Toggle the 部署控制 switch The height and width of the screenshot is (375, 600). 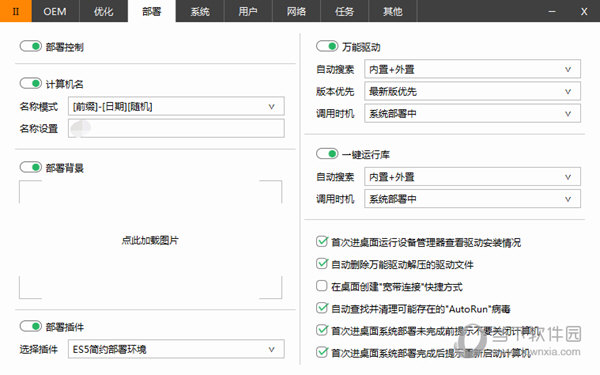pos(31,47)
